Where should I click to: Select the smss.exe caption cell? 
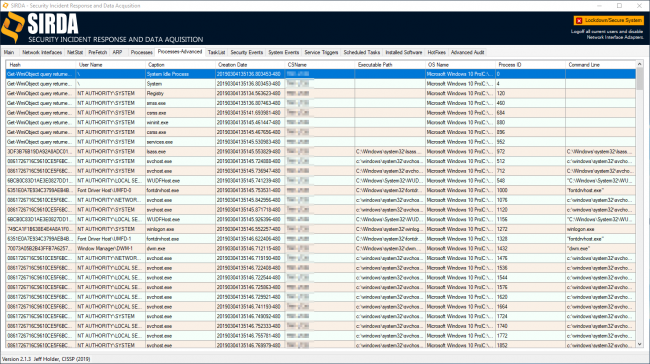click(180, 103)
